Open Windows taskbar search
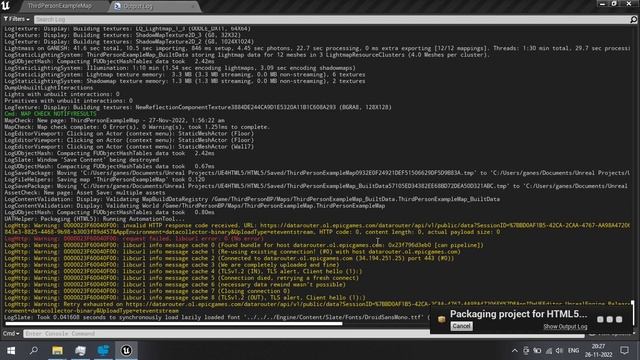The width and height of the screenshot is (640, 360). (x=34, y=350)
